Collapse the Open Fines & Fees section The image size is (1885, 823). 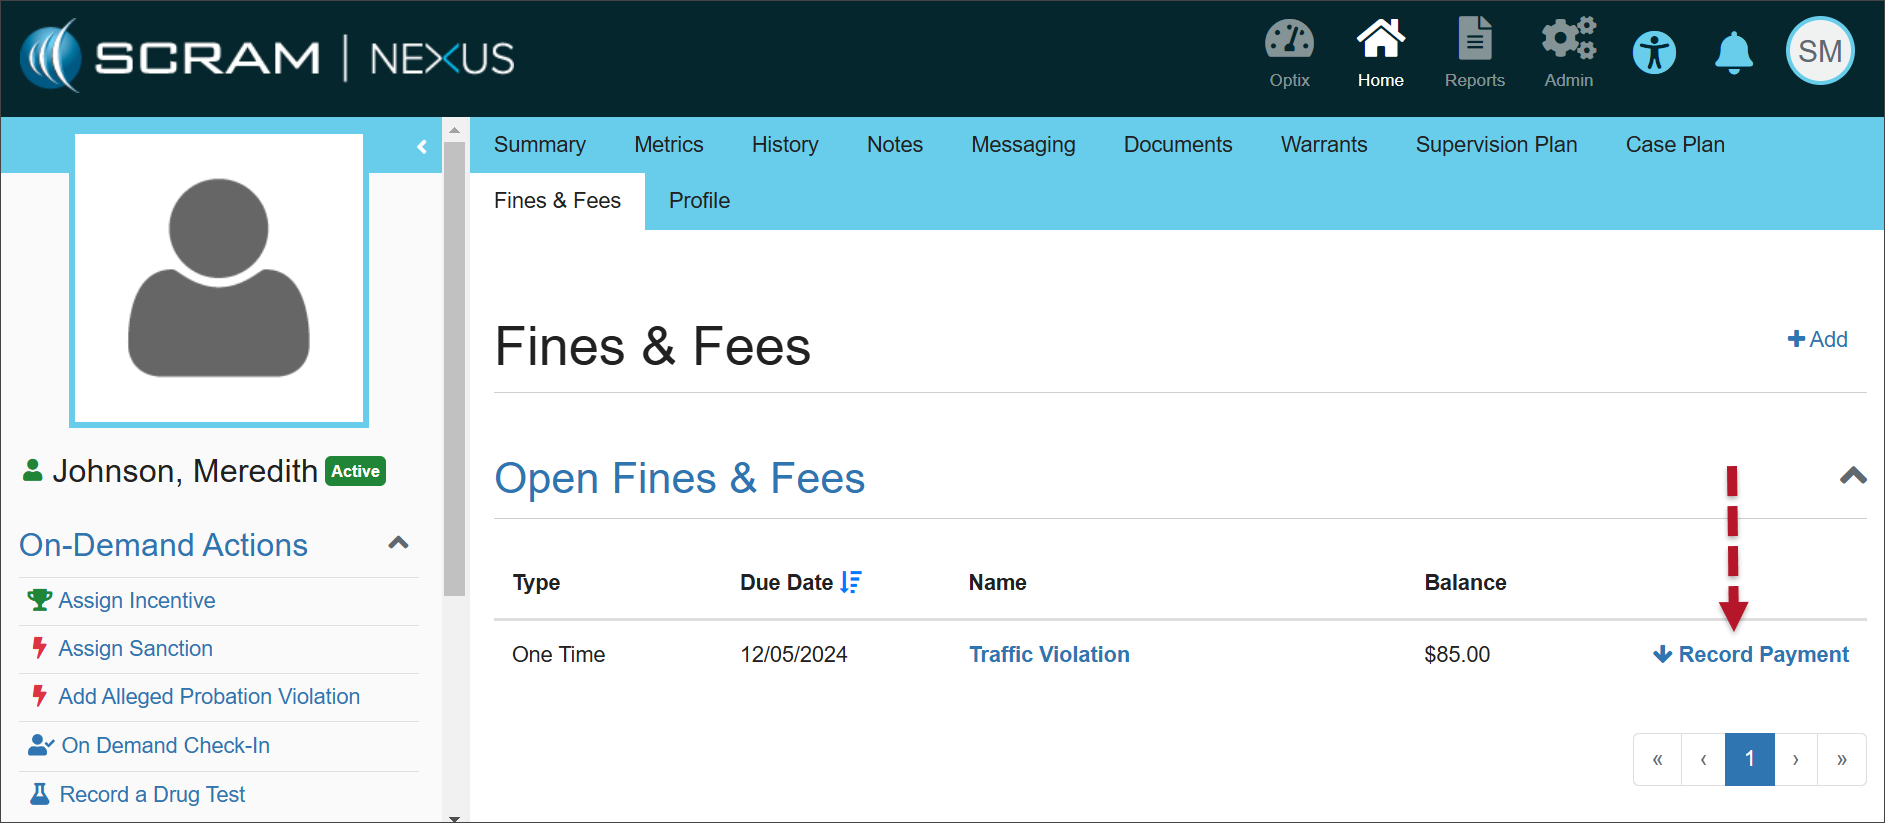click(1852, 476)
